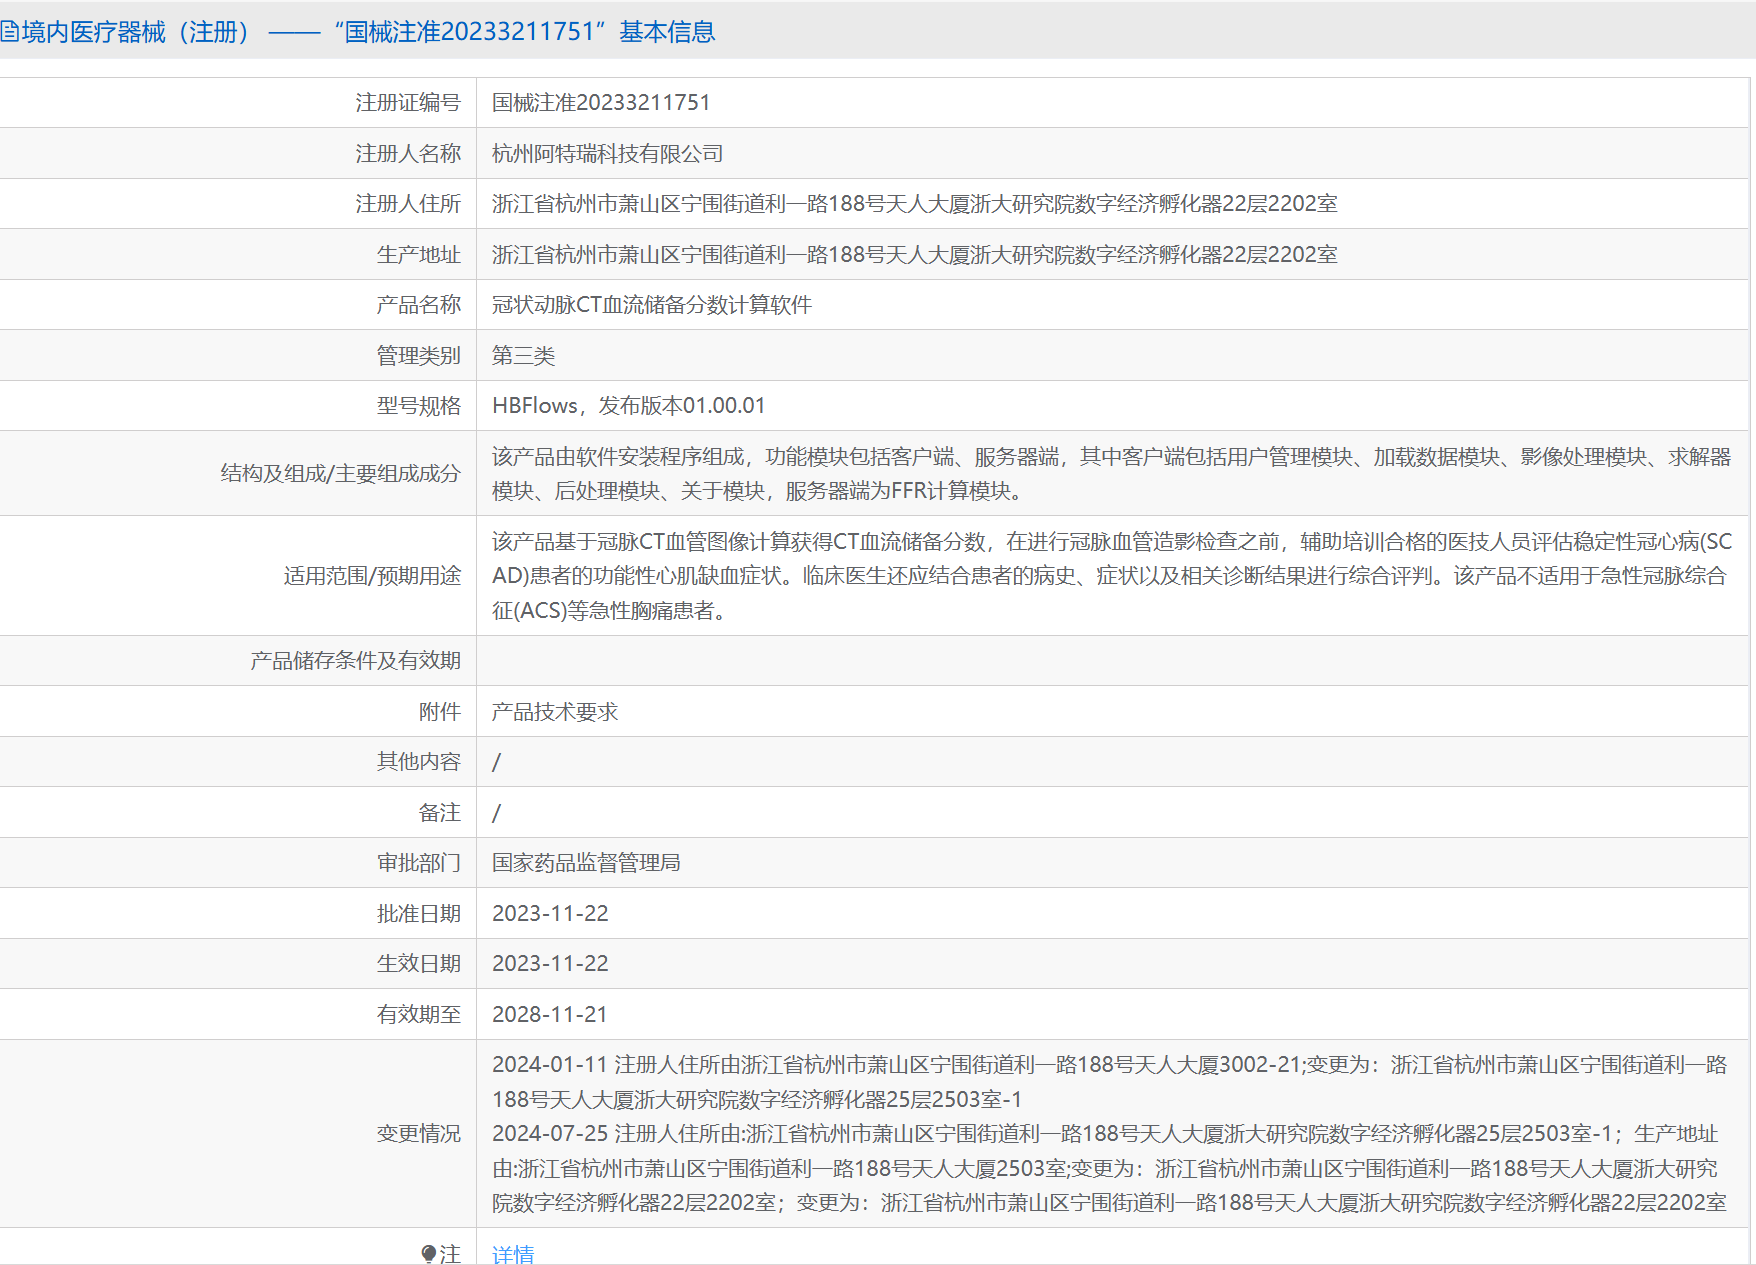
Task: Click the document icon in page header
Action: pyautogui.click(x=9, y=32)
